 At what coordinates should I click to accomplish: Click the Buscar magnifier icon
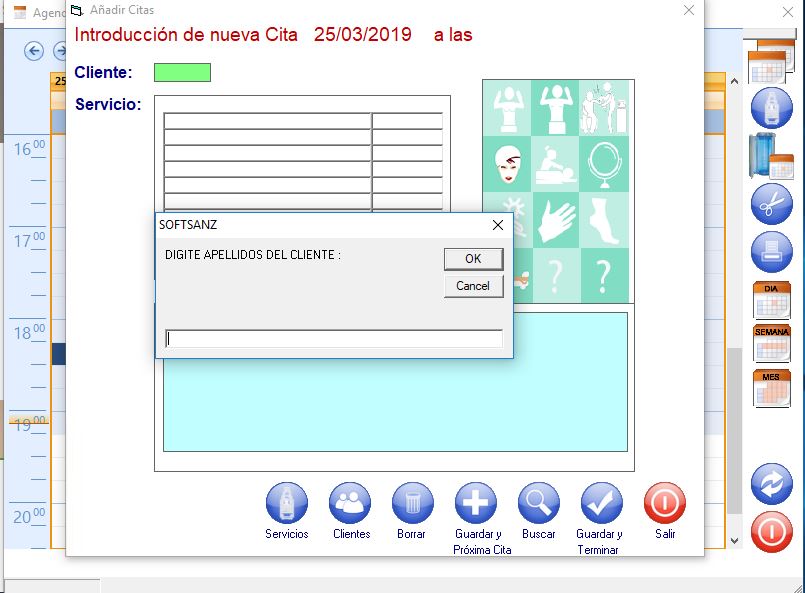(x=538, y=503)
